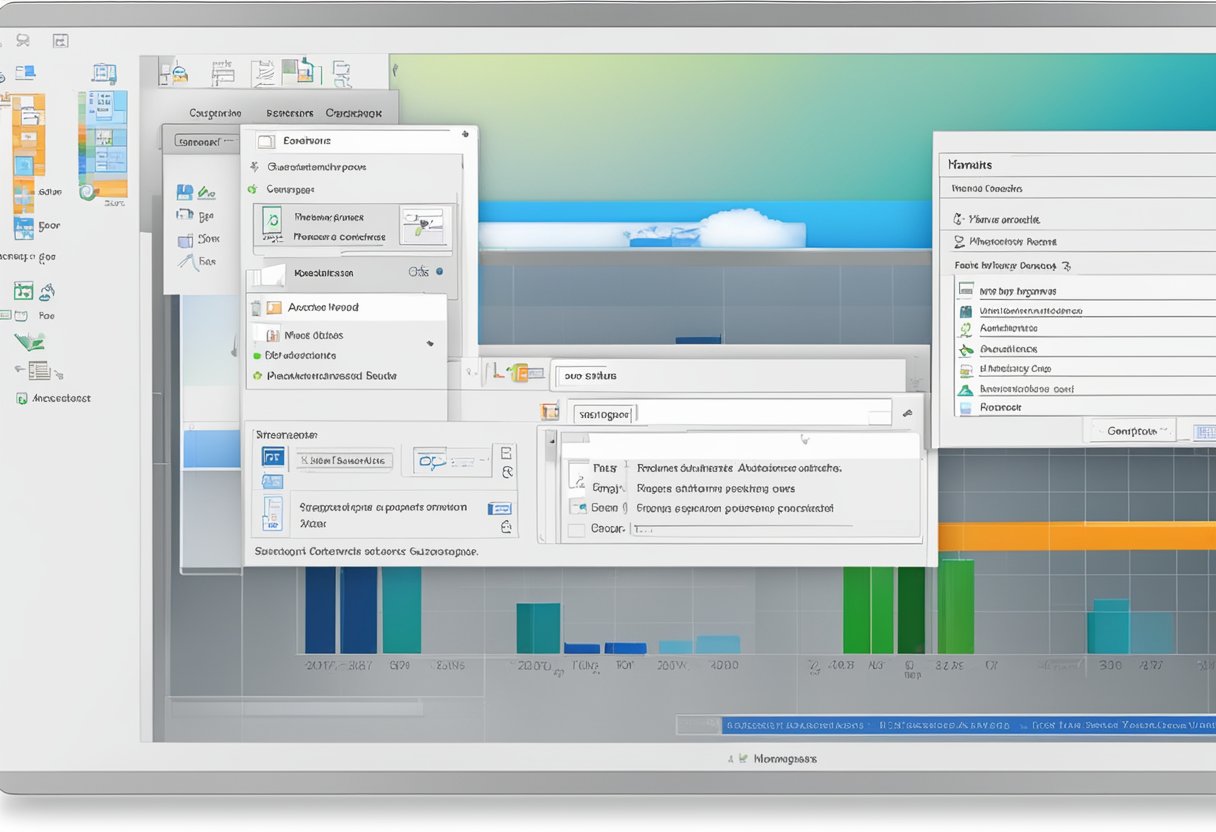Expand the submenu arrow beside Mece Obices

430,342
